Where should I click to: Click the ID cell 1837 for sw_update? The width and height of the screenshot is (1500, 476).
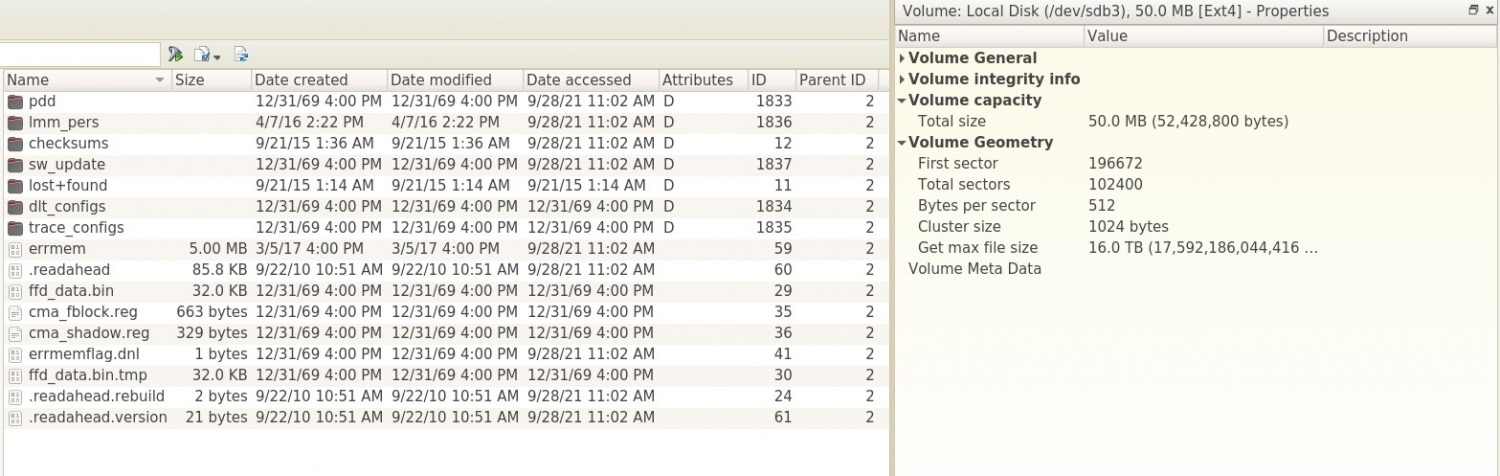coord(774,164)
